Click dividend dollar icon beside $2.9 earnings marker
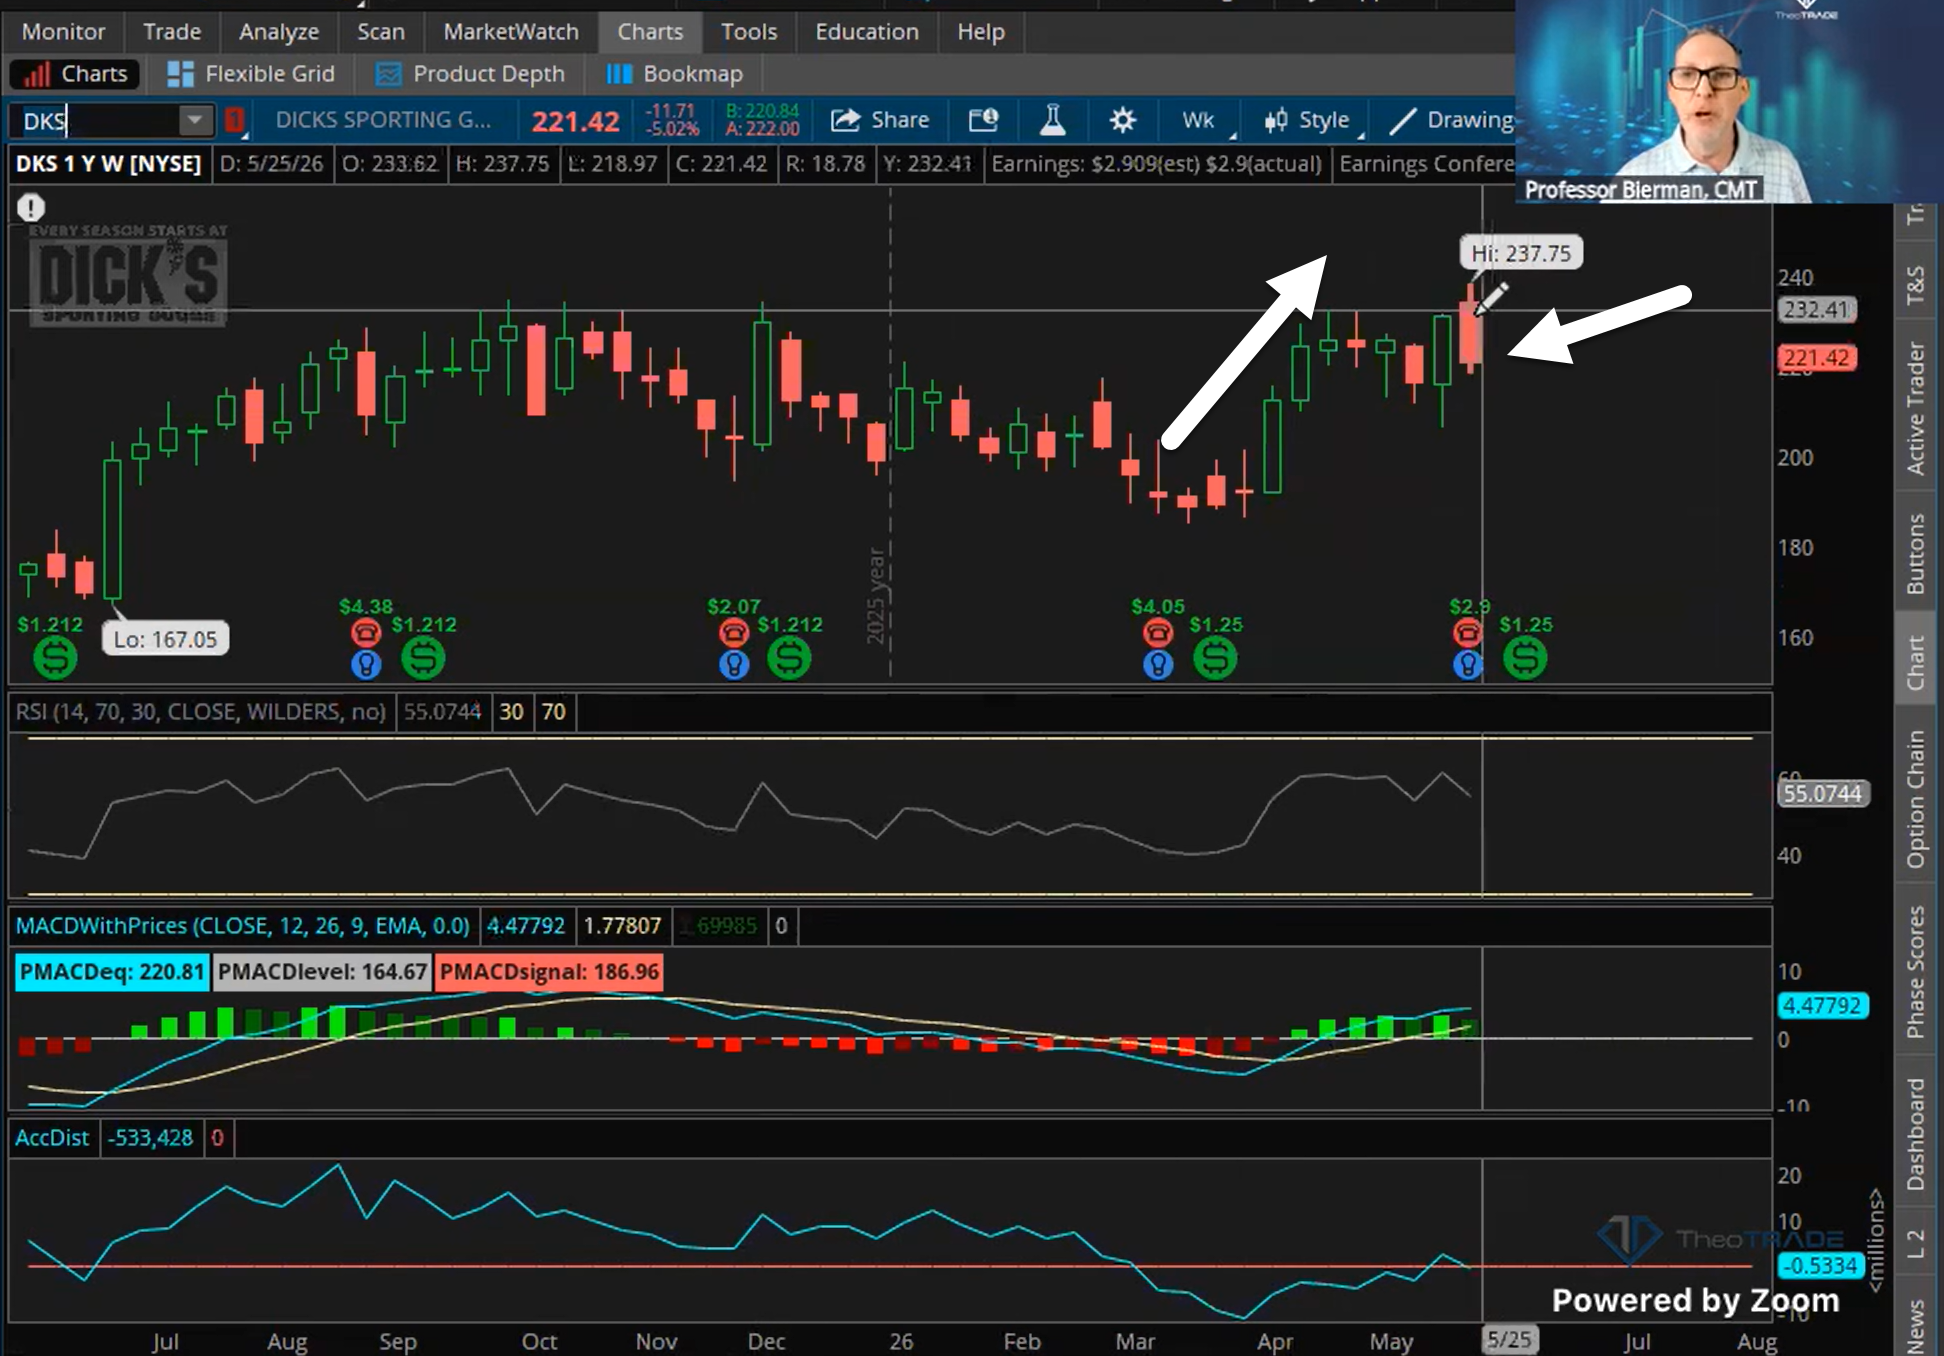1944x1356 pixels. (x=1525, y=658)
